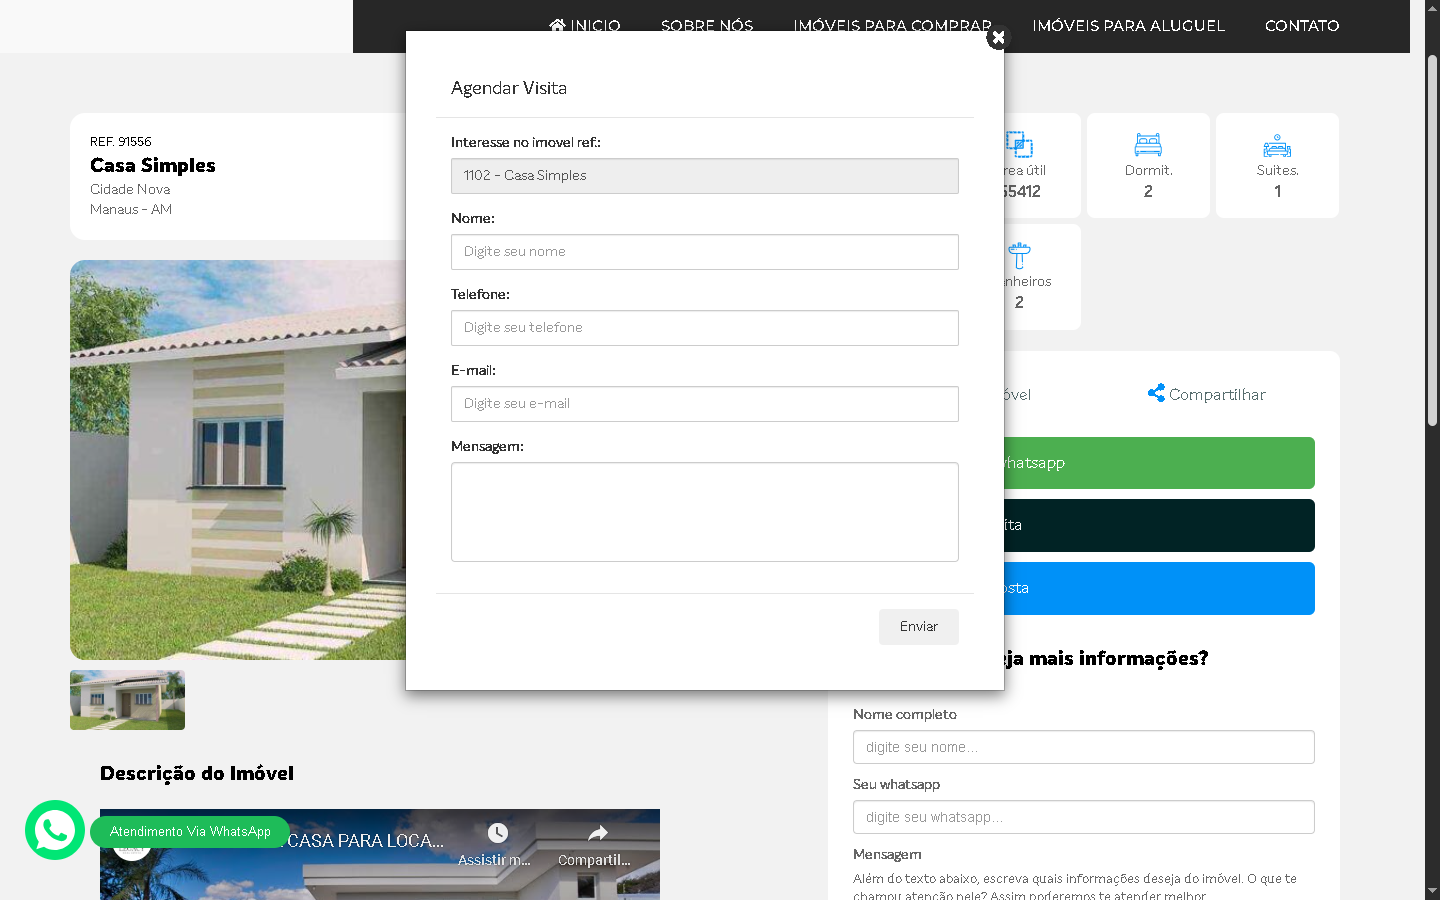Click the Compartilhar share icon

click(x=1156, y=393)
